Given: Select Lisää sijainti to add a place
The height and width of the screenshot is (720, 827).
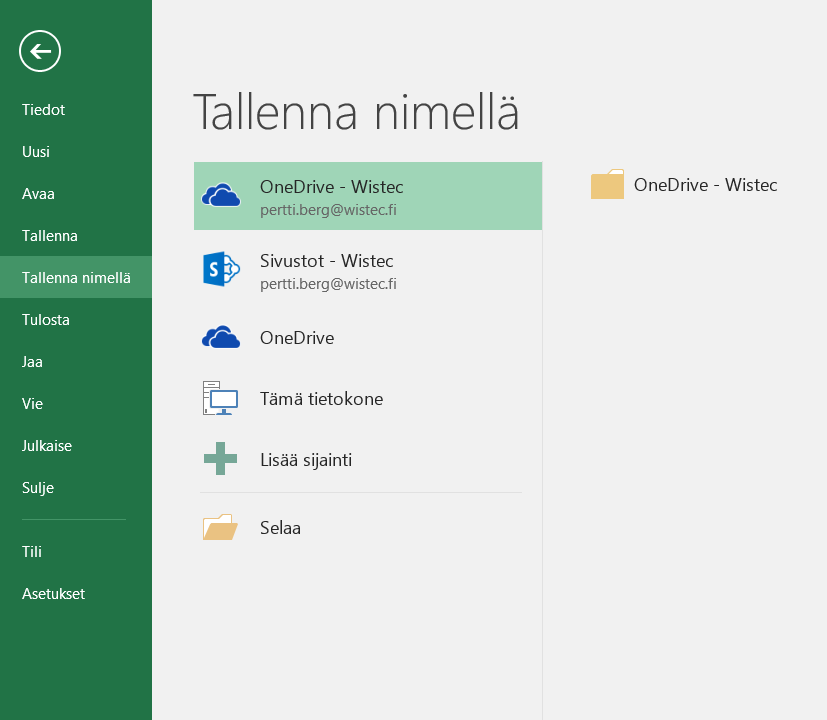Looking at the screenshot, I should 306,460.
